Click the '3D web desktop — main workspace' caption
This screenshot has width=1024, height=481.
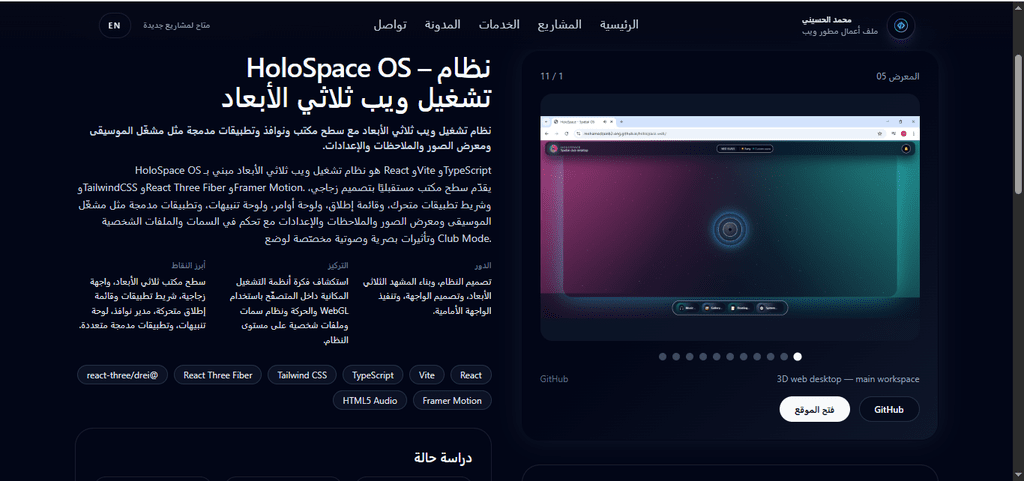click(848, 379)
